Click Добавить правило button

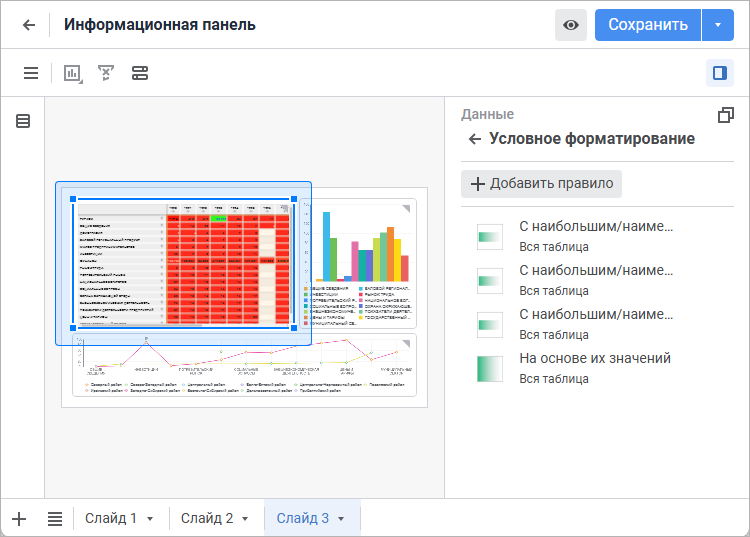(x=541, y=184)
